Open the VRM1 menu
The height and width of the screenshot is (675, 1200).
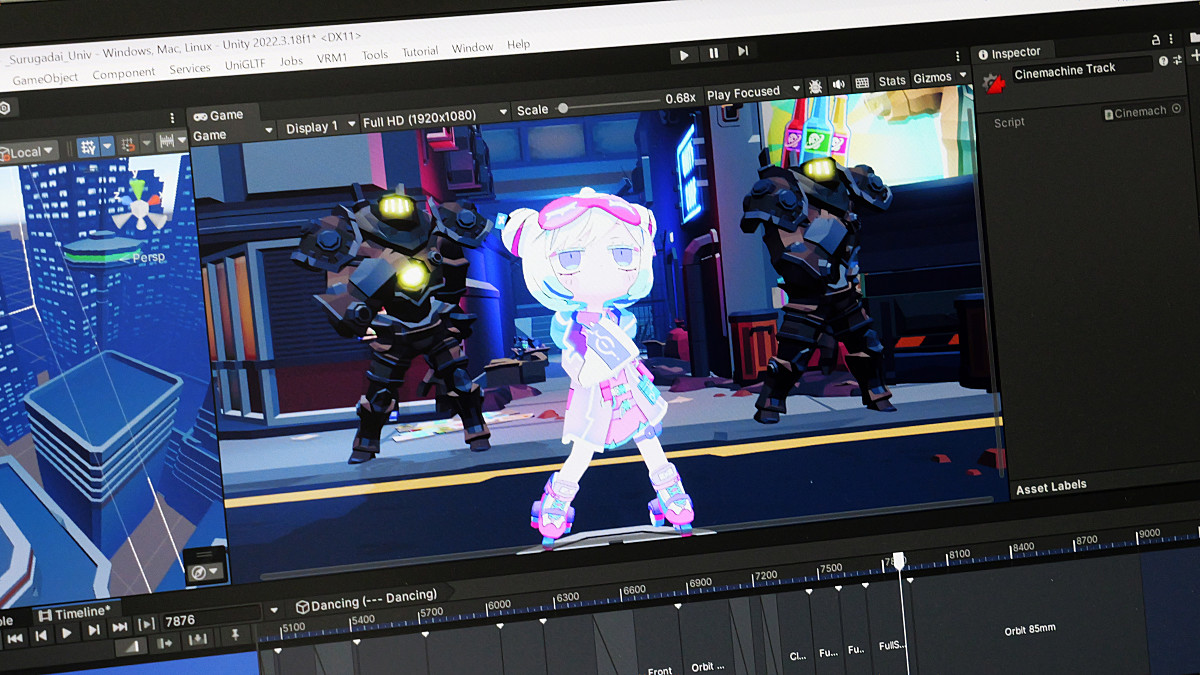[x=332, y=58]
